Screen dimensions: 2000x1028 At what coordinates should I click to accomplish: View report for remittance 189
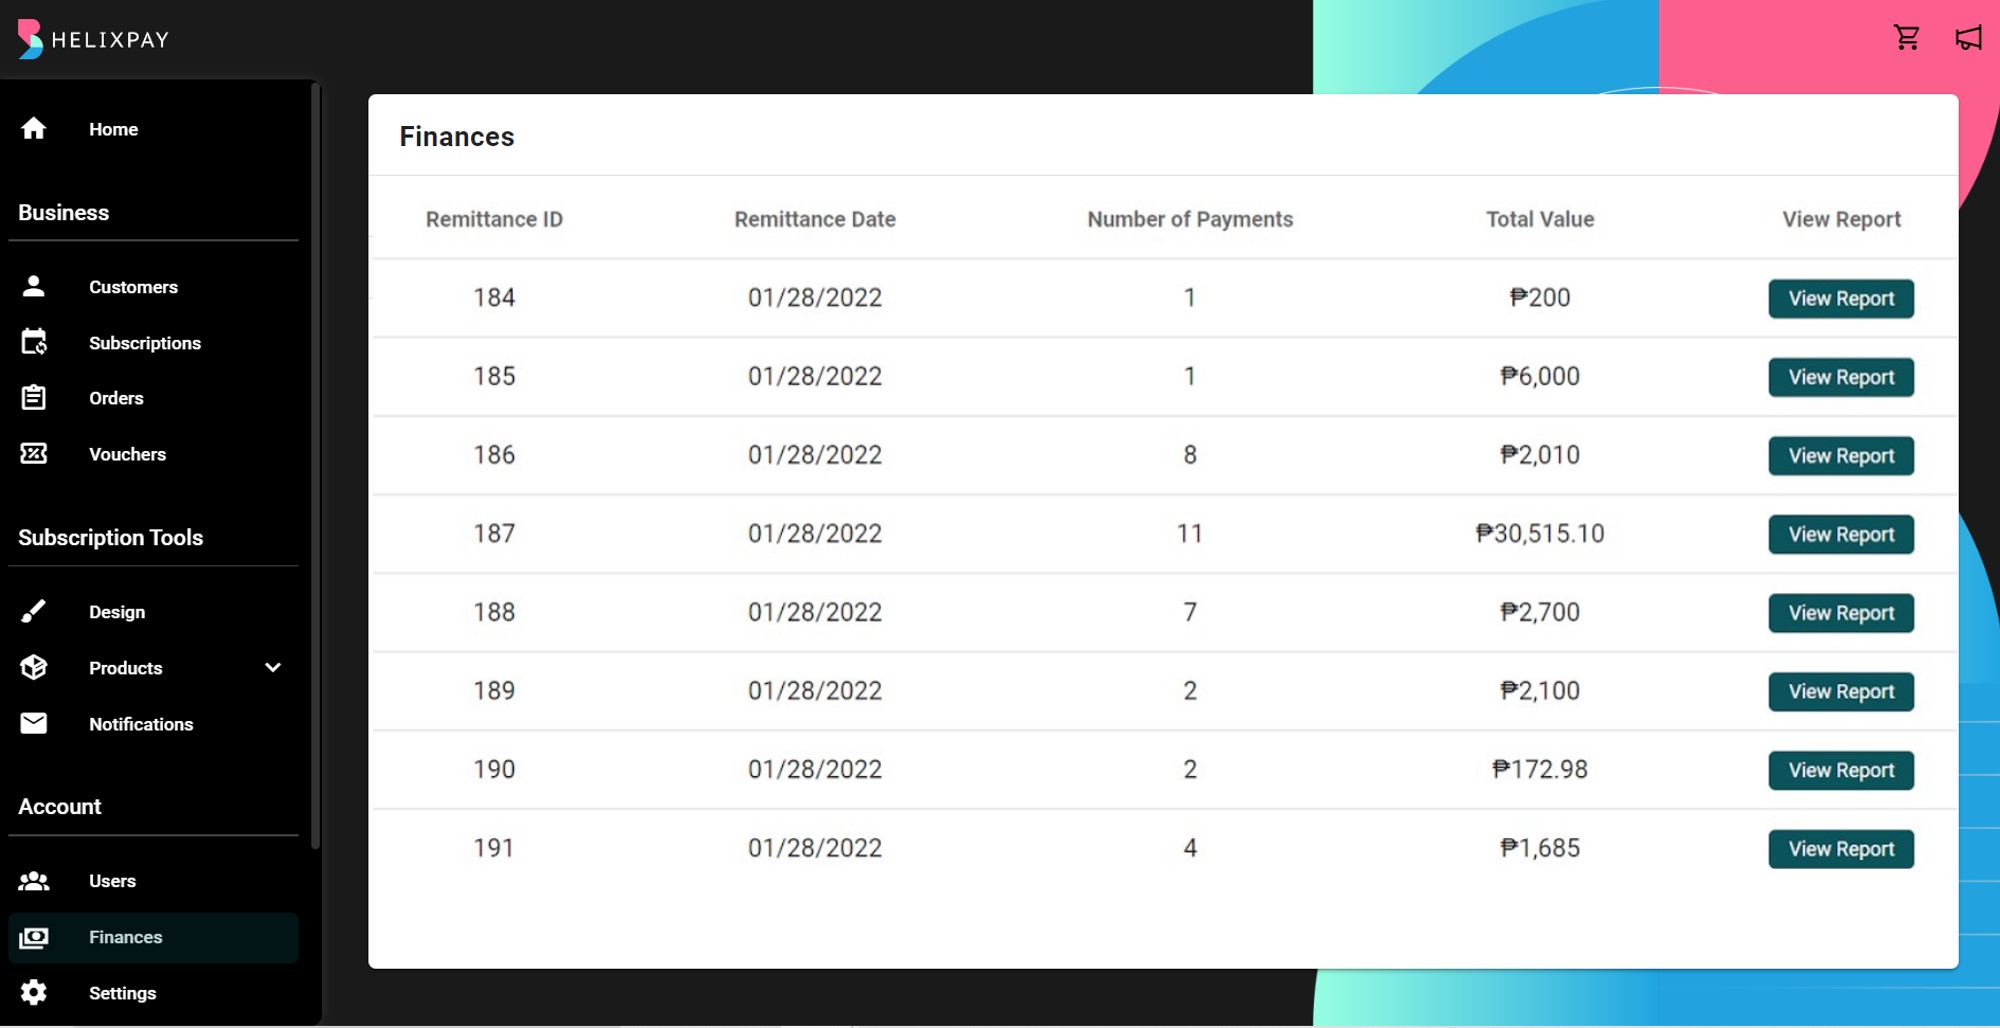tap(1841, 691)
